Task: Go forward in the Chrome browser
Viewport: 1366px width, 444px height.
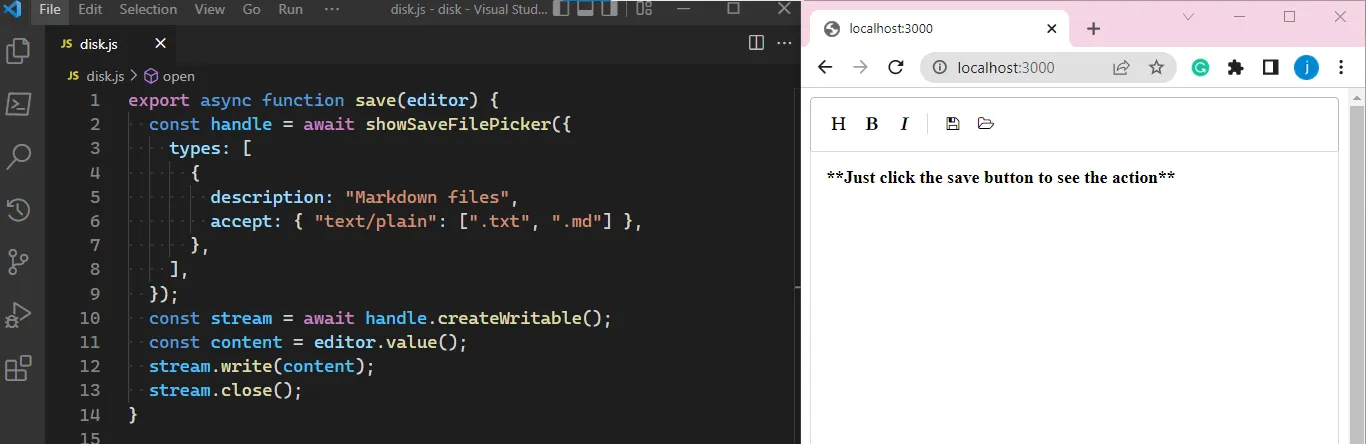Action: [x=860, y=67]
